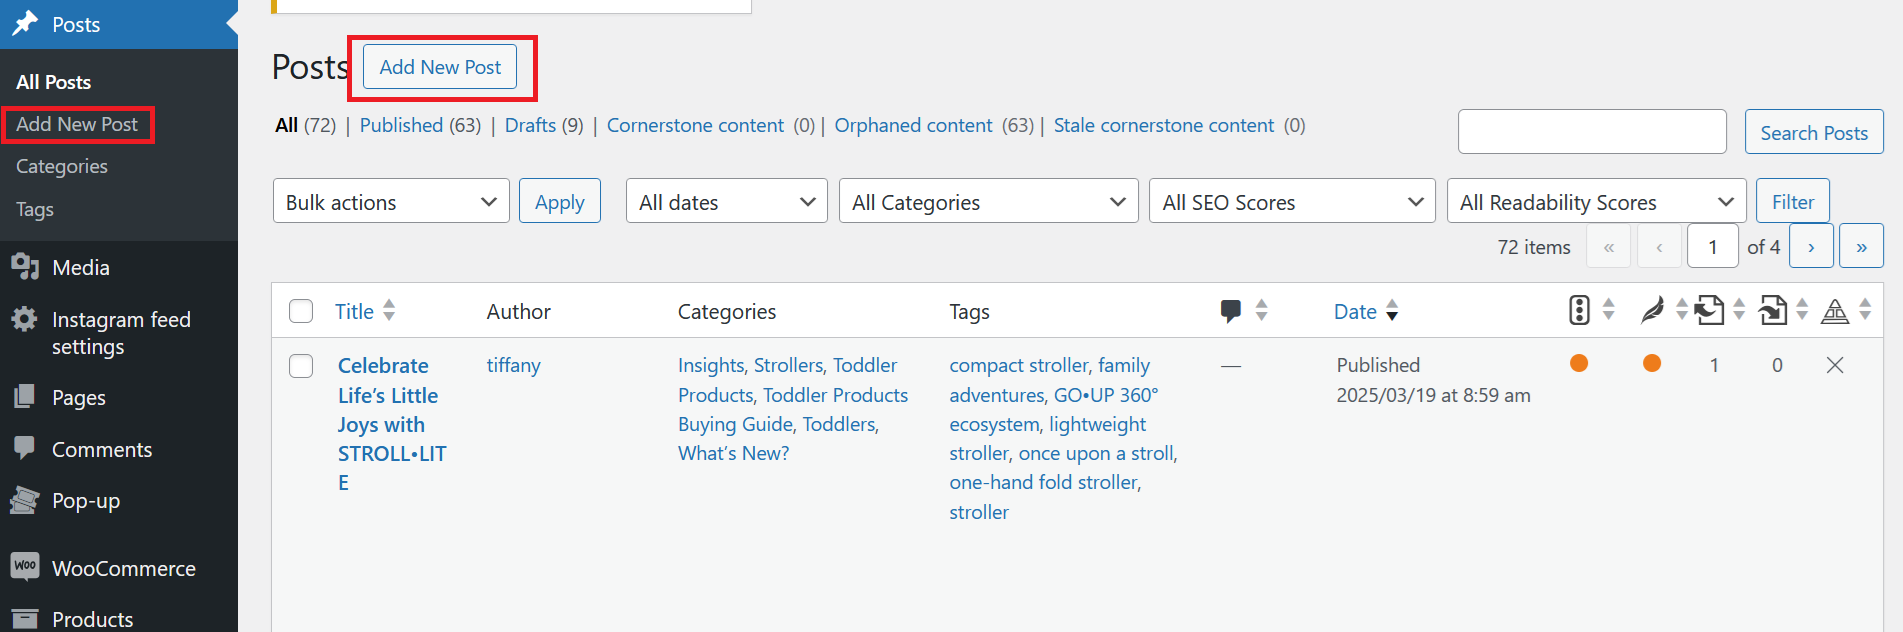This screenshot has height=632, width=1903.
Task: Click sort arrows beside warning triangle column
Action: point(1865,309)
